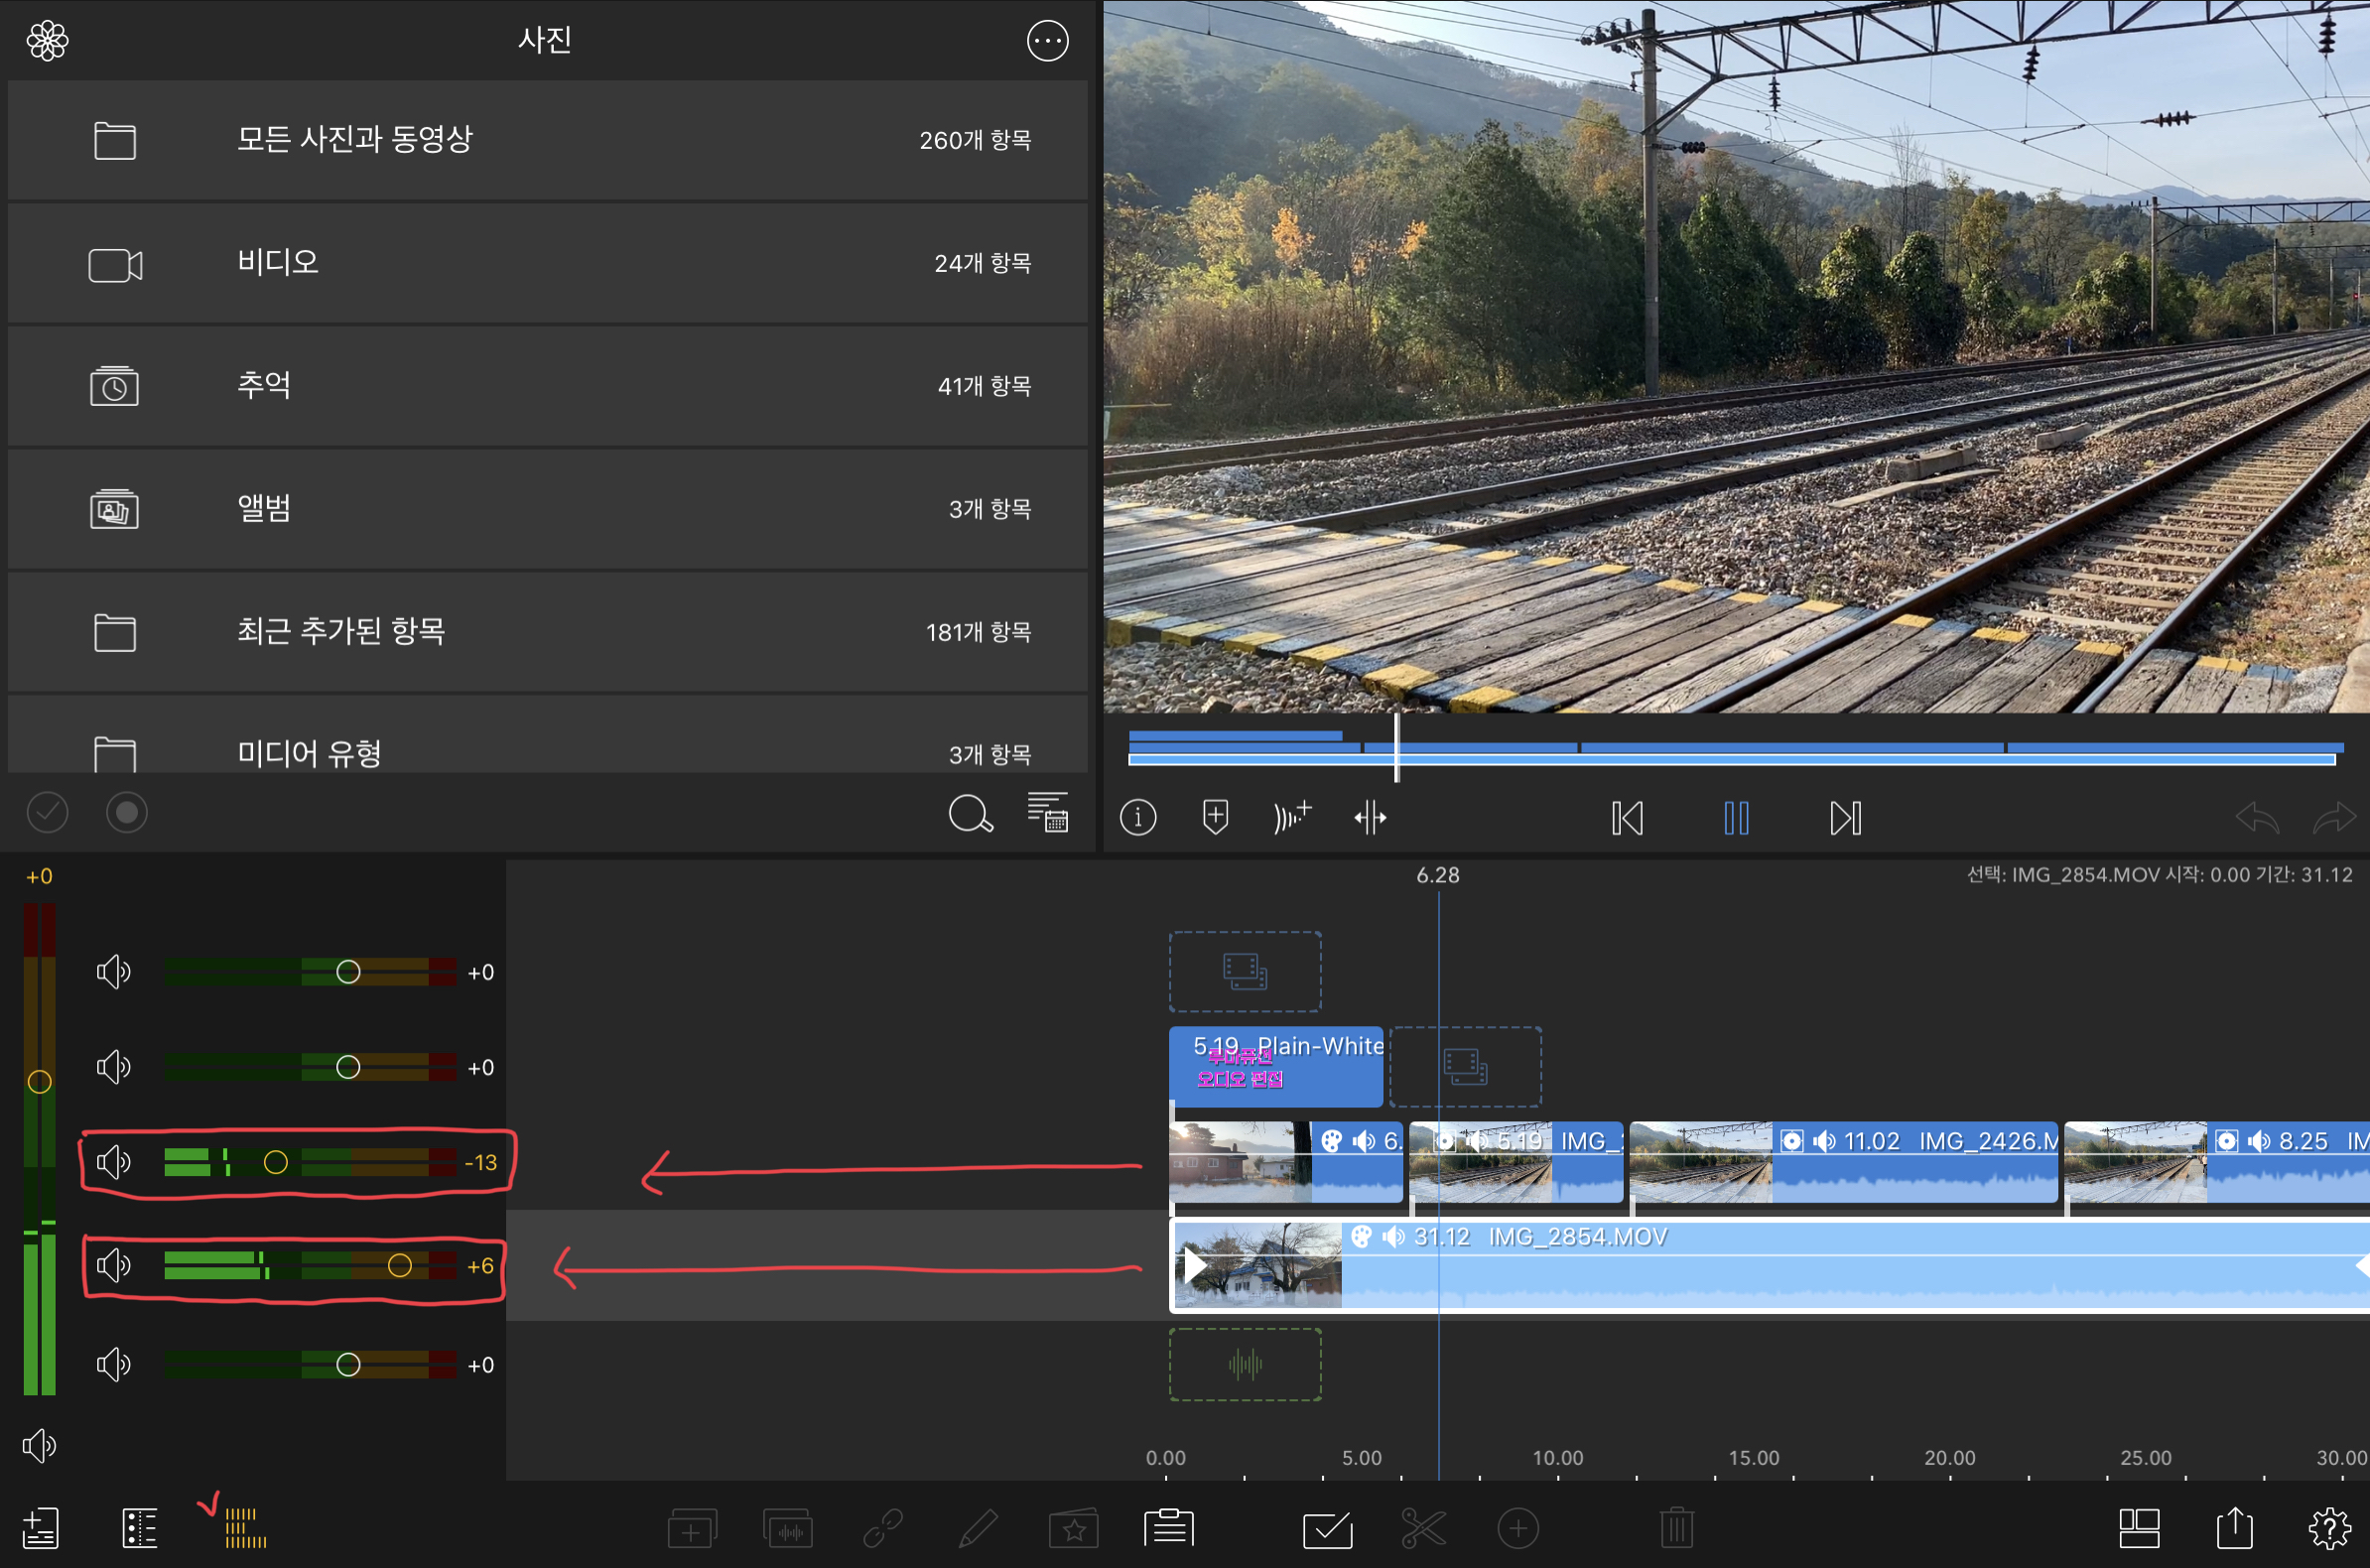Mute the -13 audio track speaker
This screenshot has width=2370, height=1568.
coord(113,1162)
